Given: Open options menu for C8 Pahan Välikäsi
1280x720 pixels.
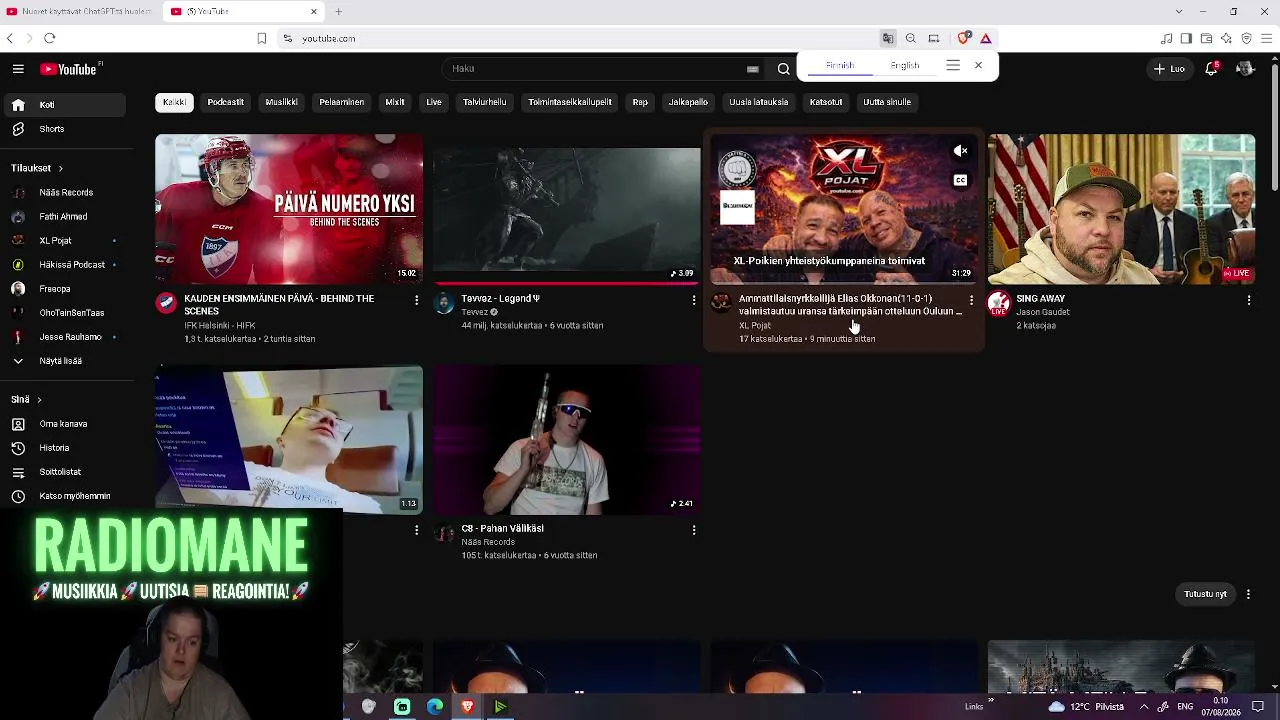Looking at the screenshot, I should 694,529.
